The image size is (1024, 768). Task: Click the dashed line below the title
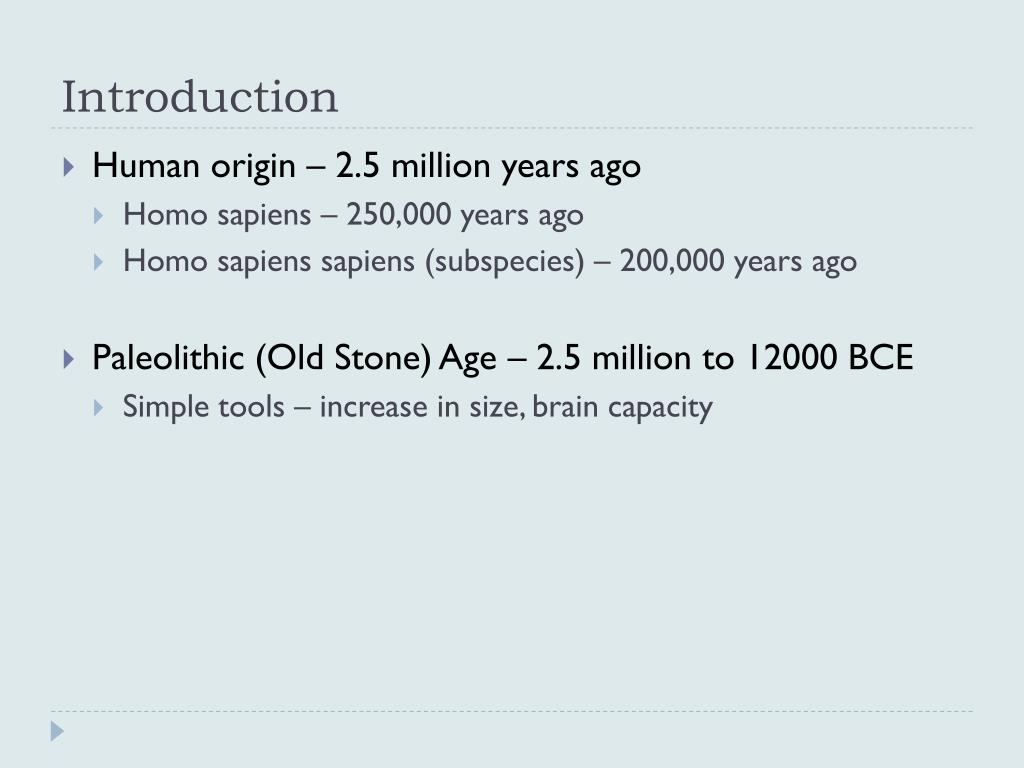[512, 128]
